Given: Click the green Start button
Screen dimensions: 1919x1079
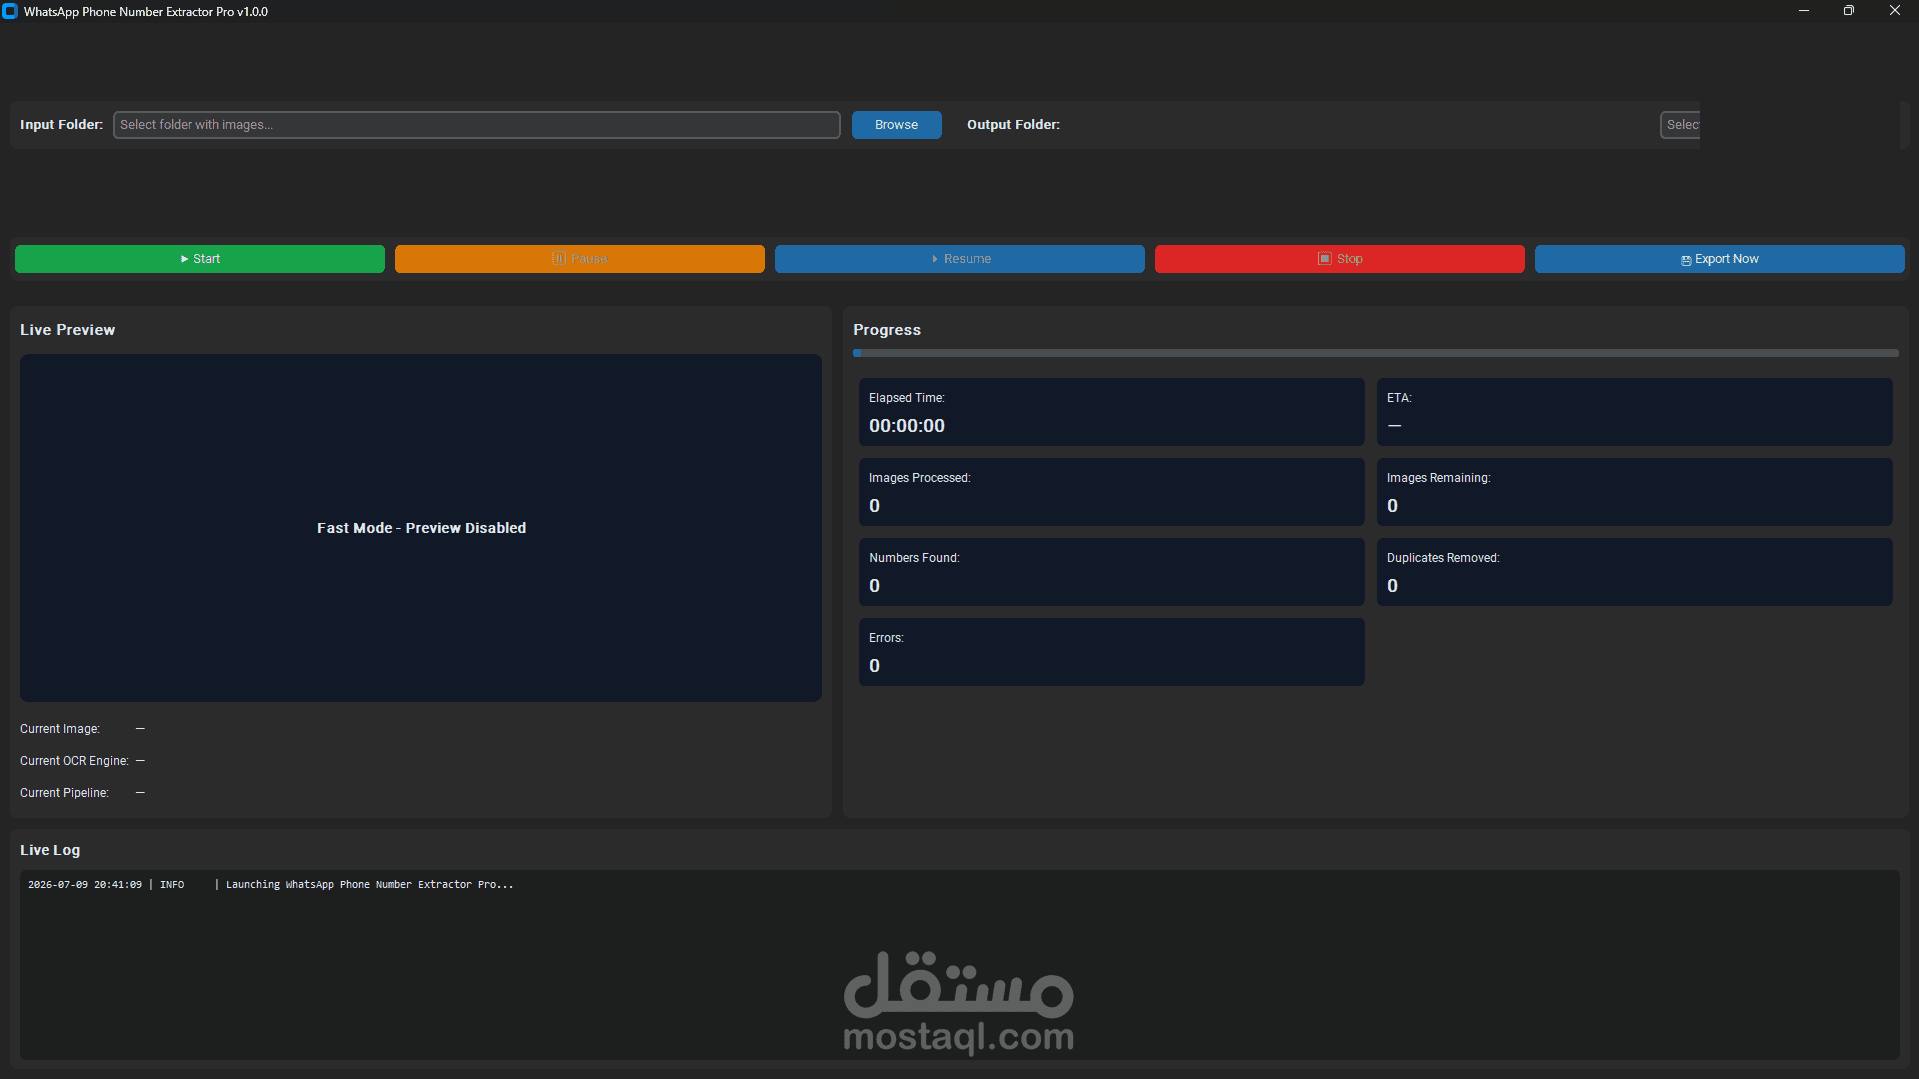Looking at the screenshot, I should pyautogui.click(x=199, y=259).
